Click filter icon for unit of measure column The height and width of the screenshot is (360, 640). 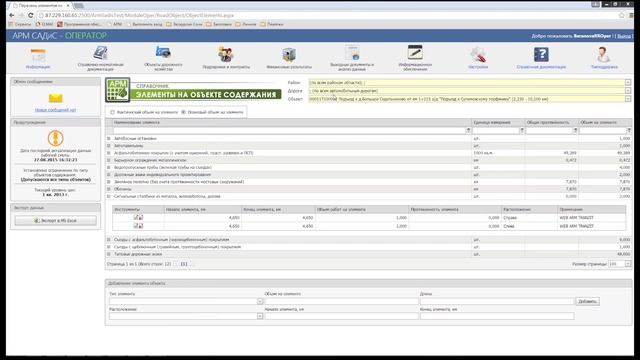(522, 130)
